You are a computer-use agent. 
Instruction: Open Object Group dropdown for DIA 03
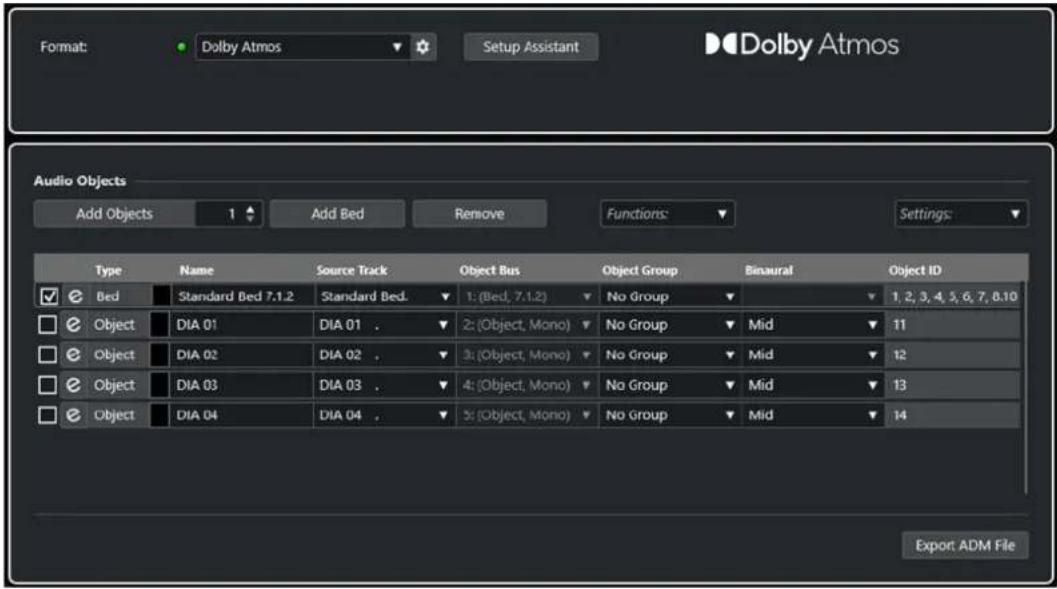click(x=669, y=385)
